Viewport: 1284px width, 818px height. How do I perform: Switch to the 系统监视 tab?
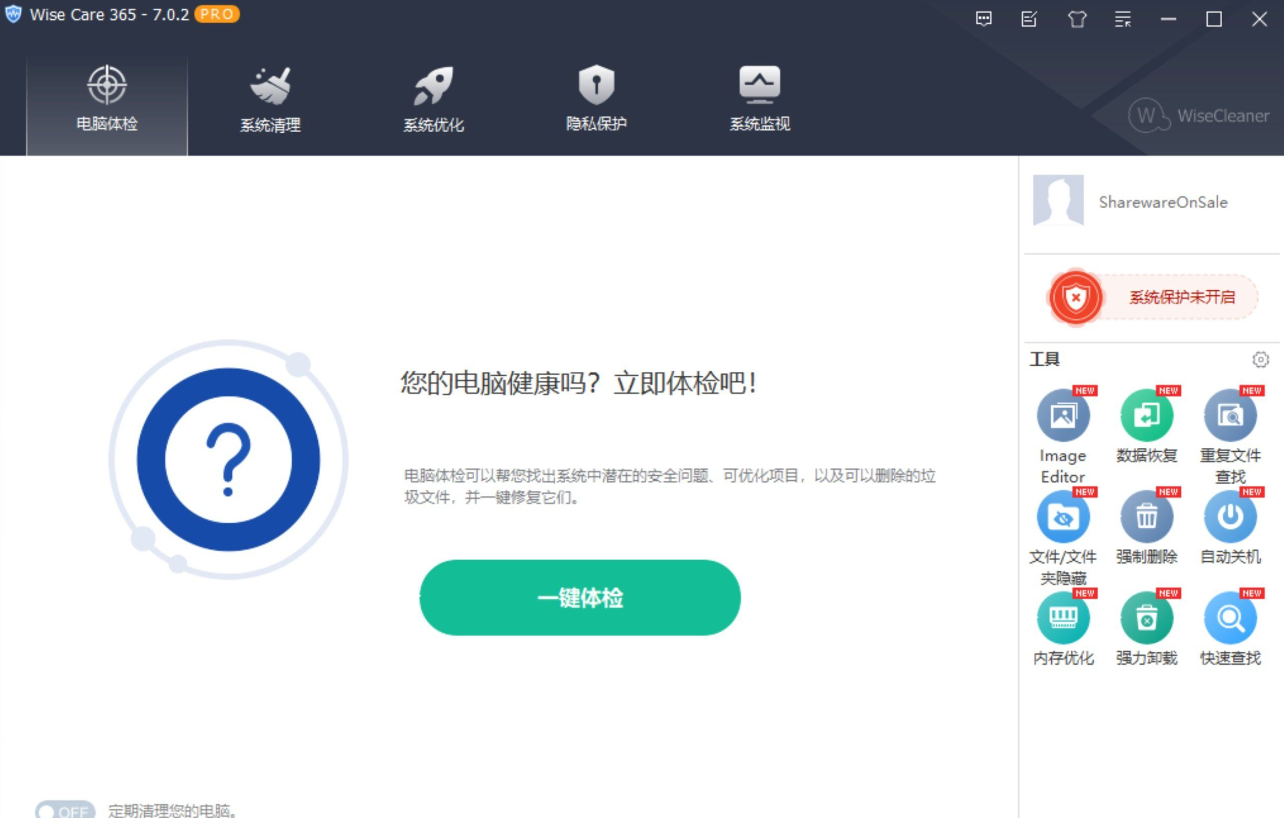(759, 101)
